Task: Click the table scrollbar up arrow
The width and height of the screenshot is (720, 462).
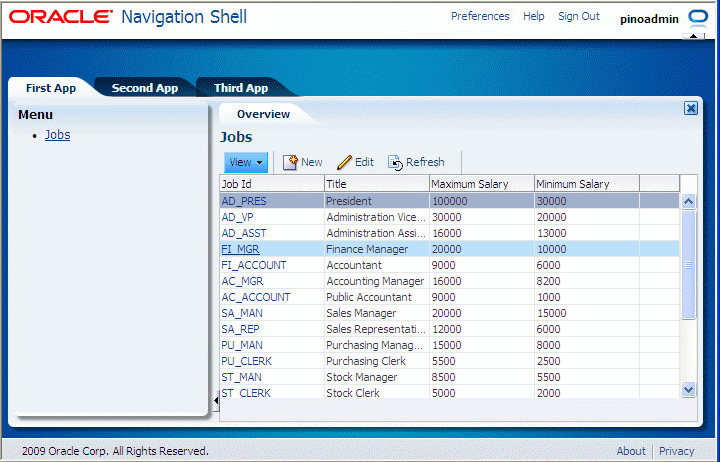Action: tap(688, 201)
